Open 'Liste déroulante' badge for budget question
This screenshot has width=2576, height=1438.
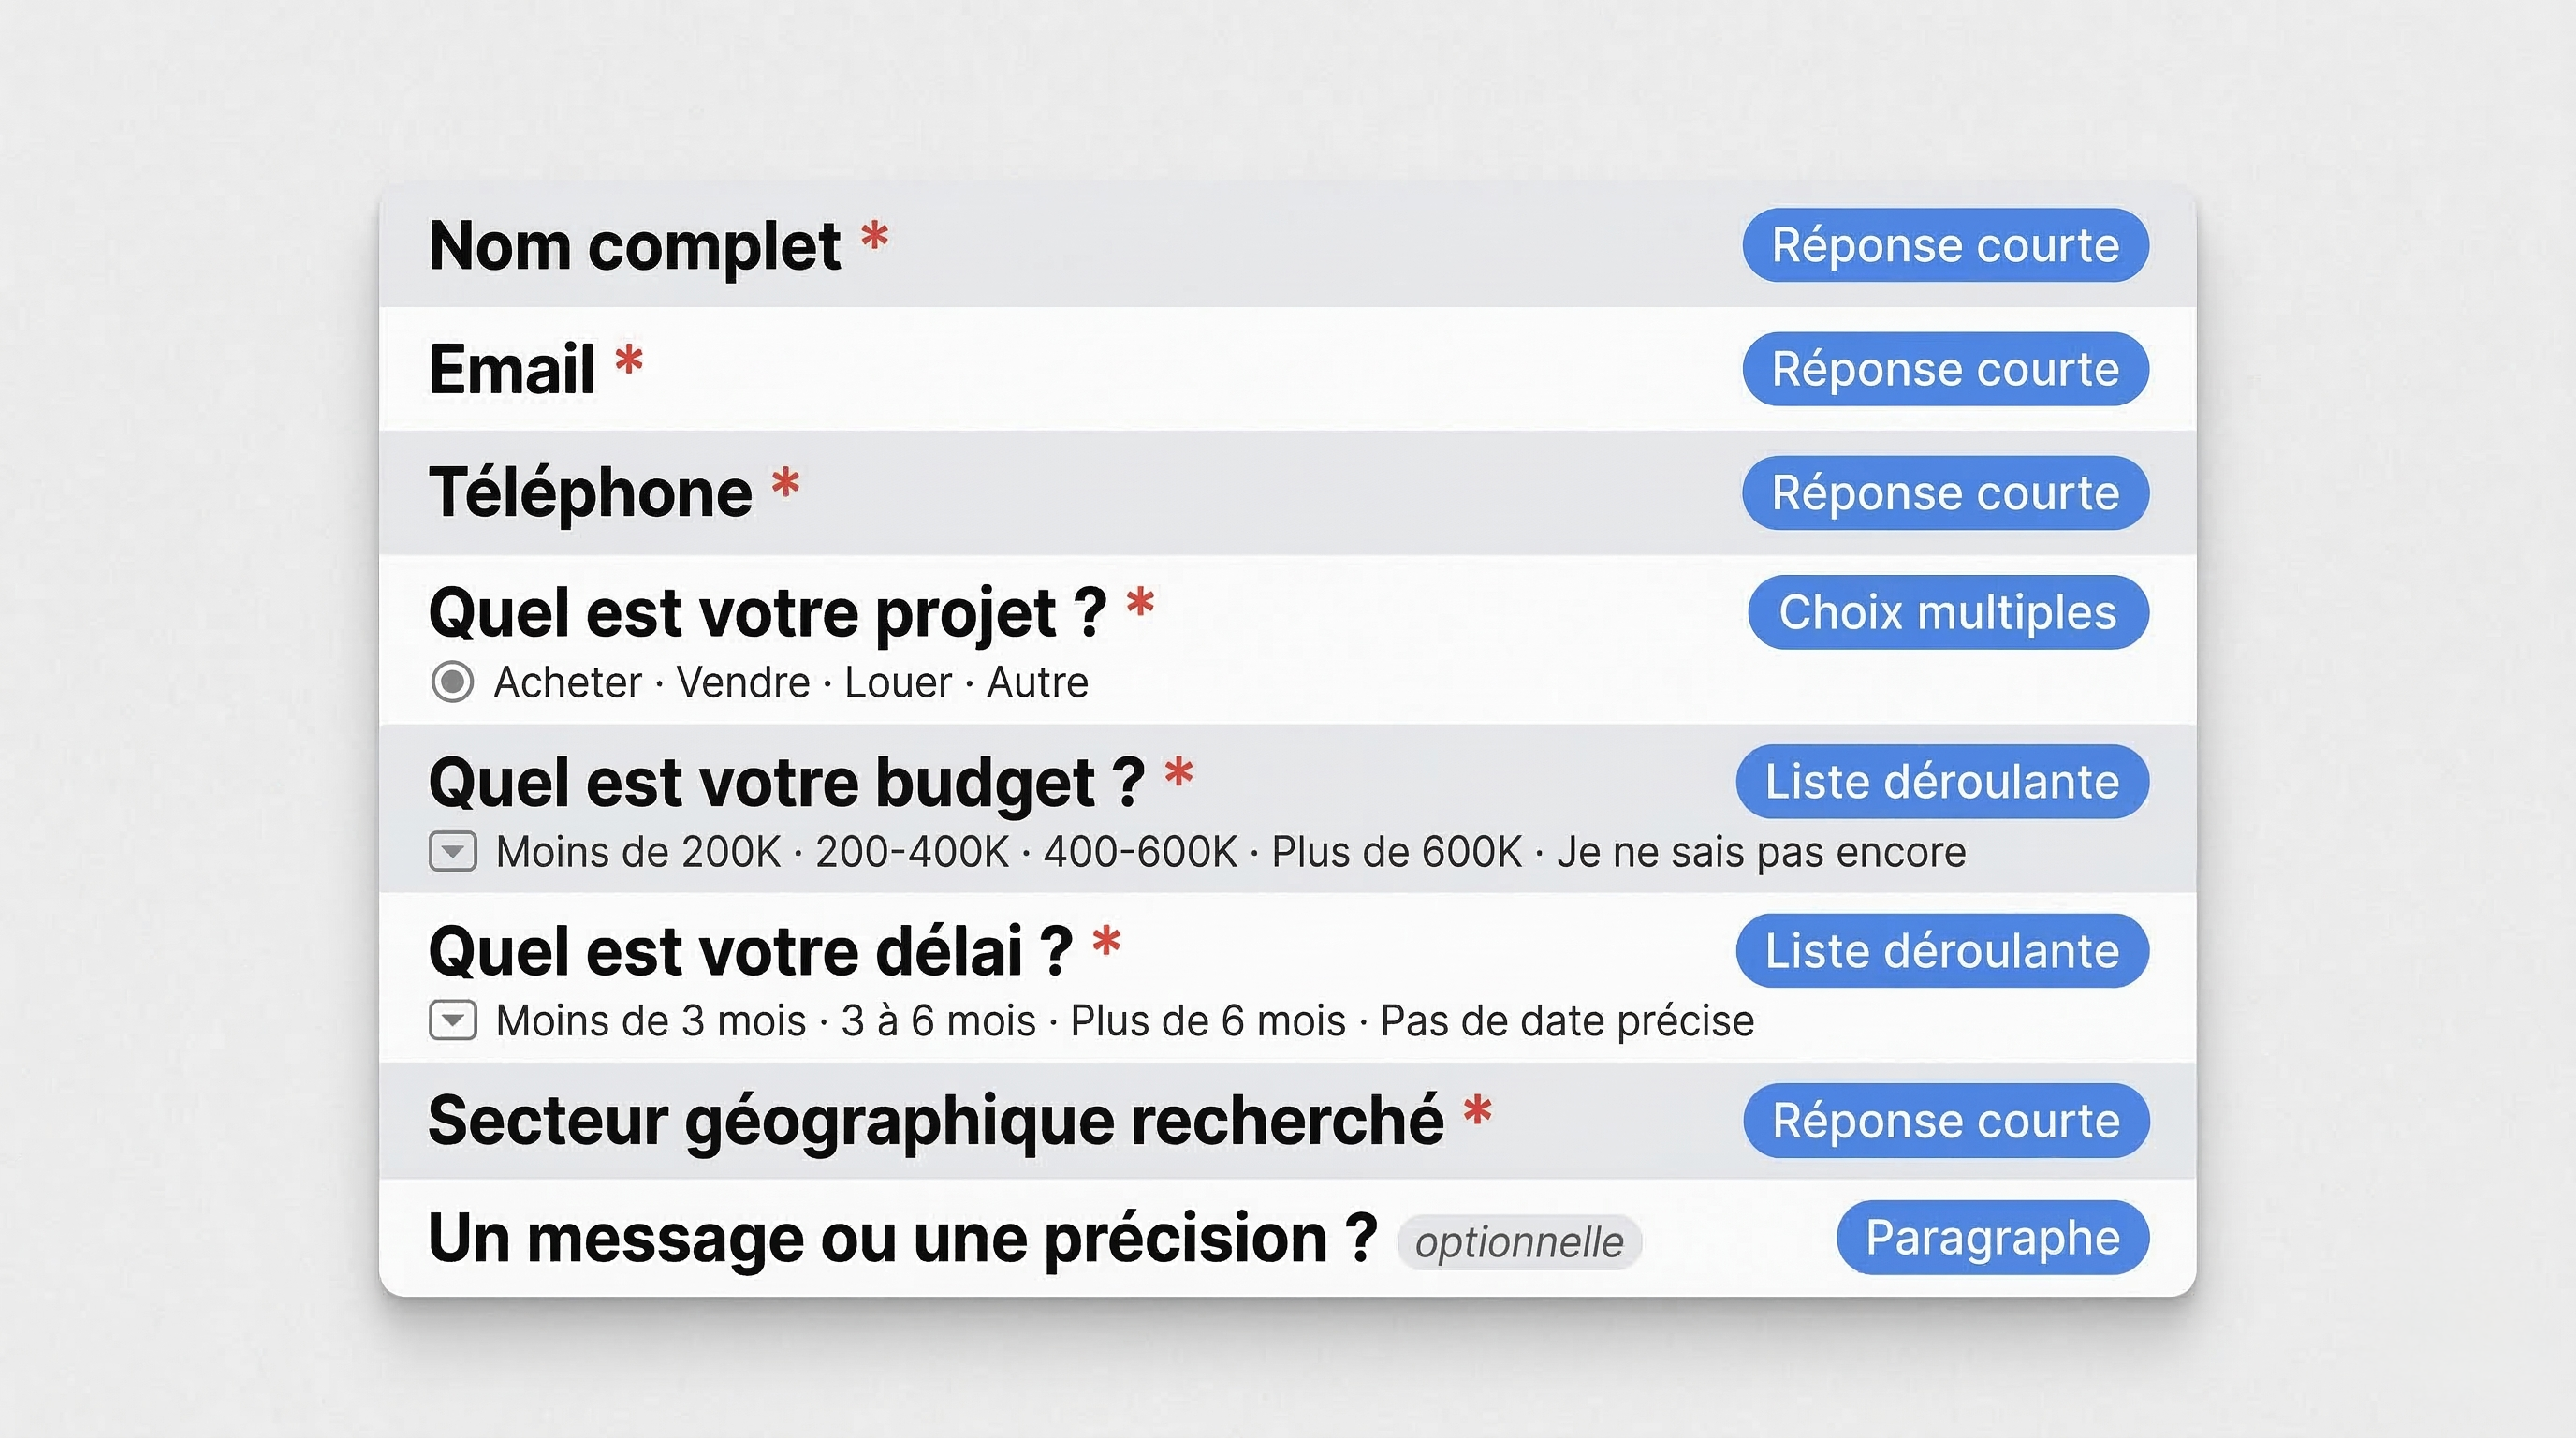[1942, 781]
